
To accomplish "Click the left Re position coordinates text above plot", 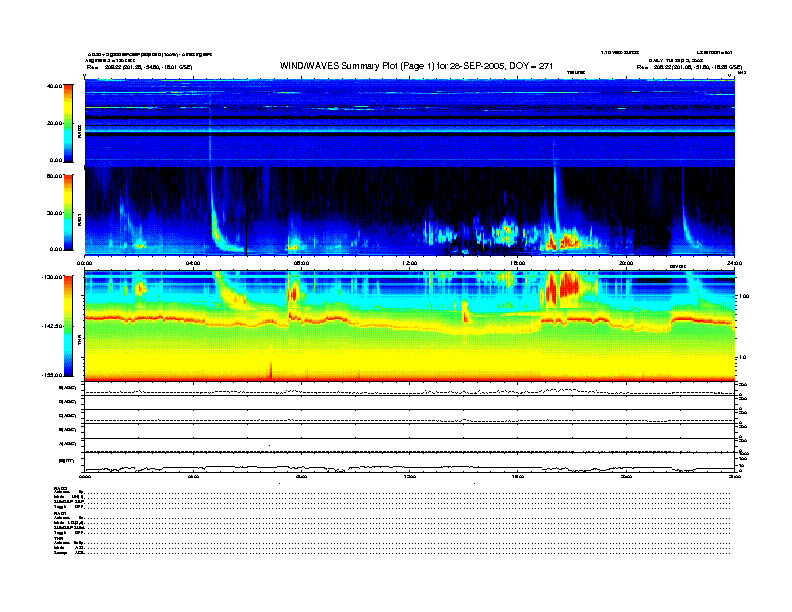I will coord(139,67).
